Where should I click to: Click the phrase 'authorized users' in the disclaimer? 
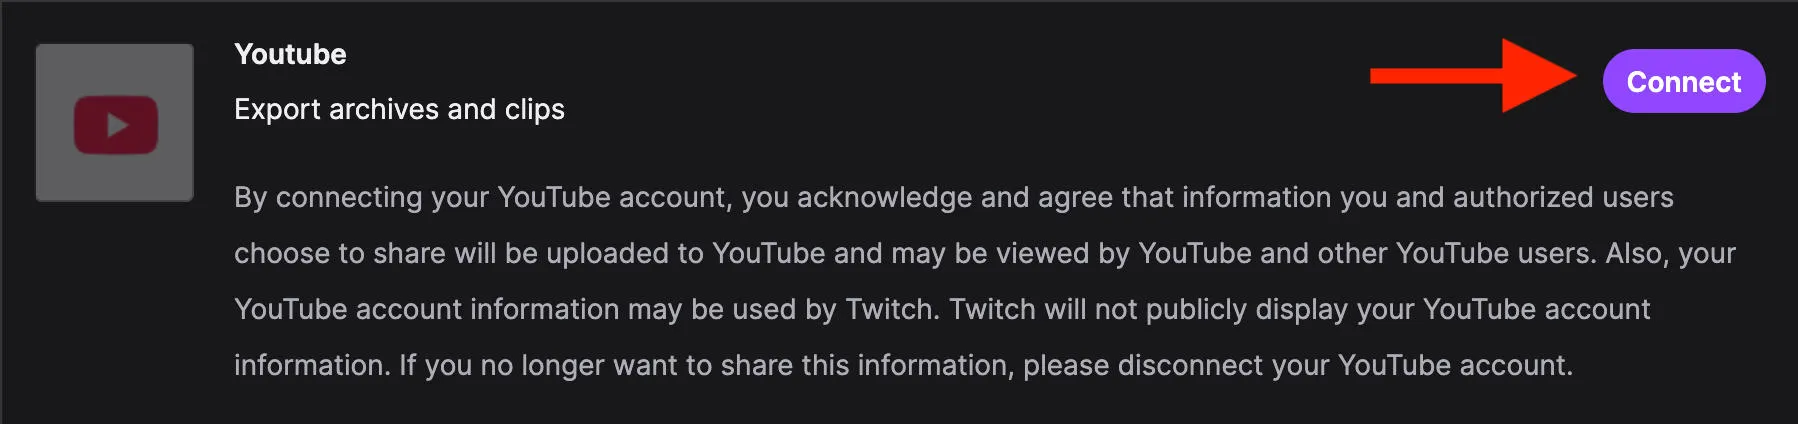point(1563,197)
